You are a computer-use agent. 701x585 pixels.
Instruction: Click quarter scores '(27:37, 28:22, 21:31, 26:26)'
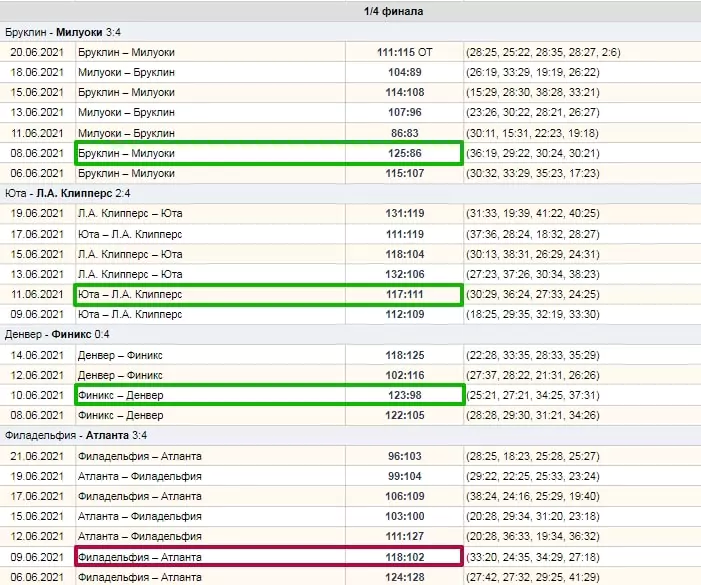click(x=532, y=375)
